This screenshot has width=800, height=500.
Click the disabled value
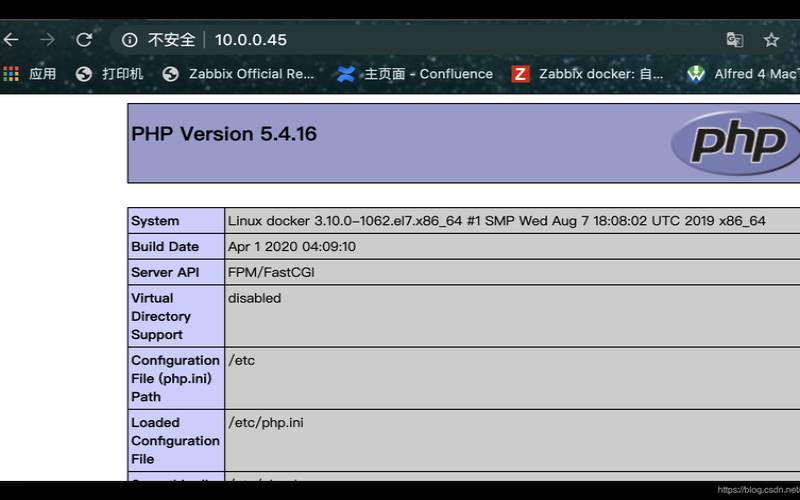click(254, 298)
